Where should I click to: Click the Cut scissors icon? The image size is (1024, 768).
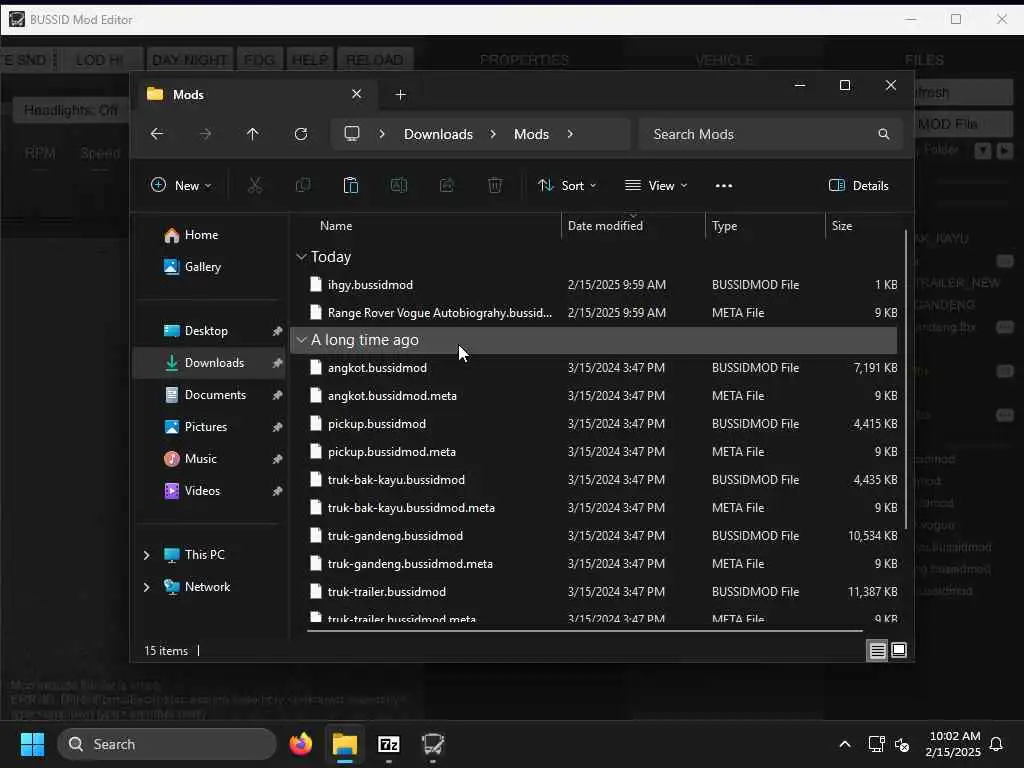[255, 185]
